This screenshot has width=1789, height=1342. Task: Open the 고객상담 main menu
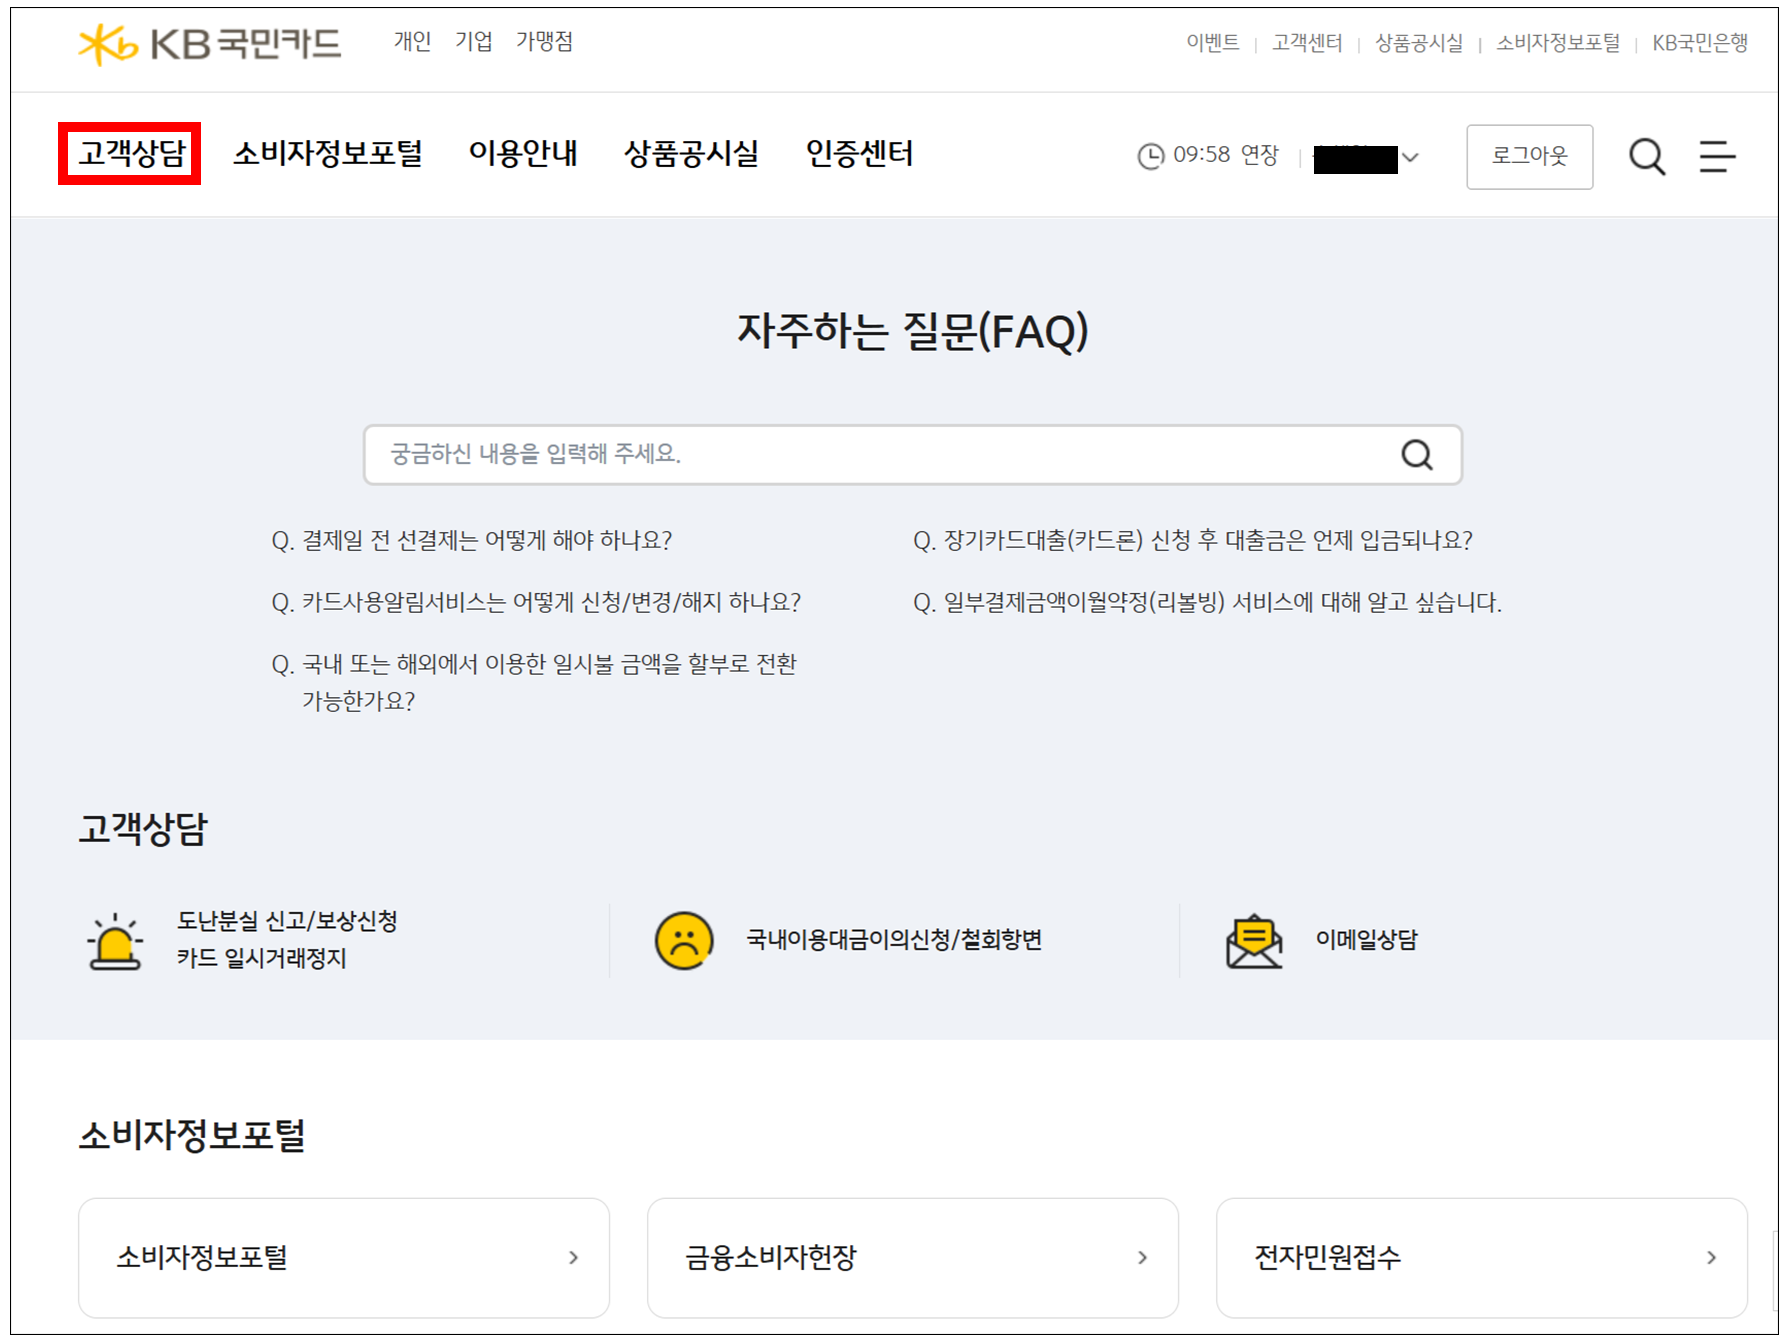(131, 154)
